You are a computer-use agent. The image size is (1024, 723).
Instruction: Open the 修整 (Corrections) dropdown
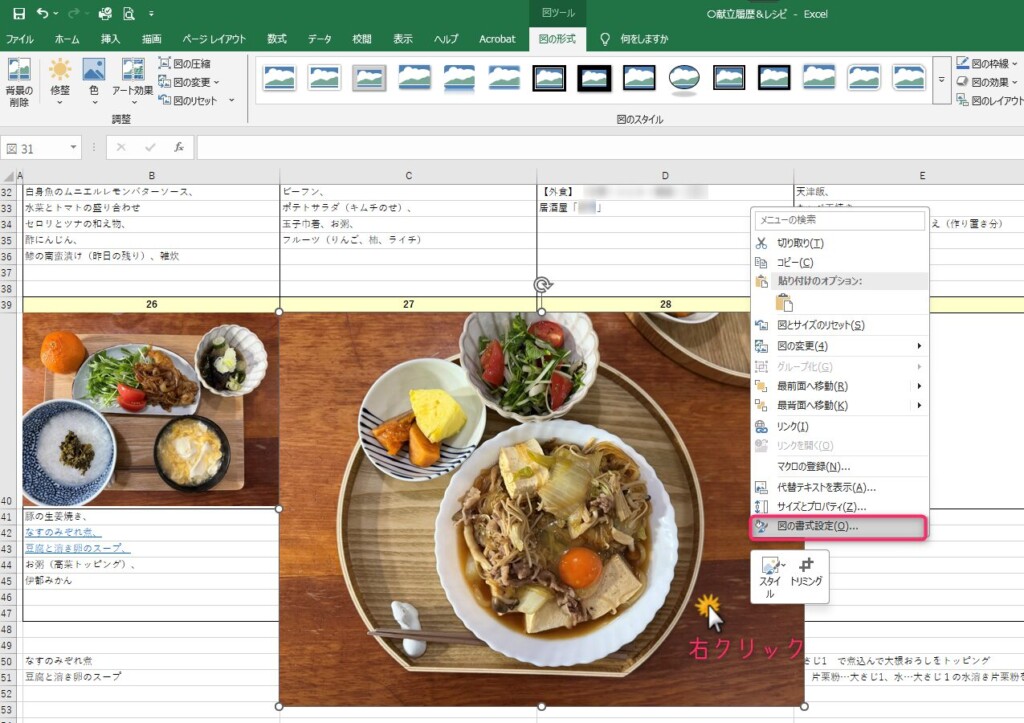coord(60,80)
